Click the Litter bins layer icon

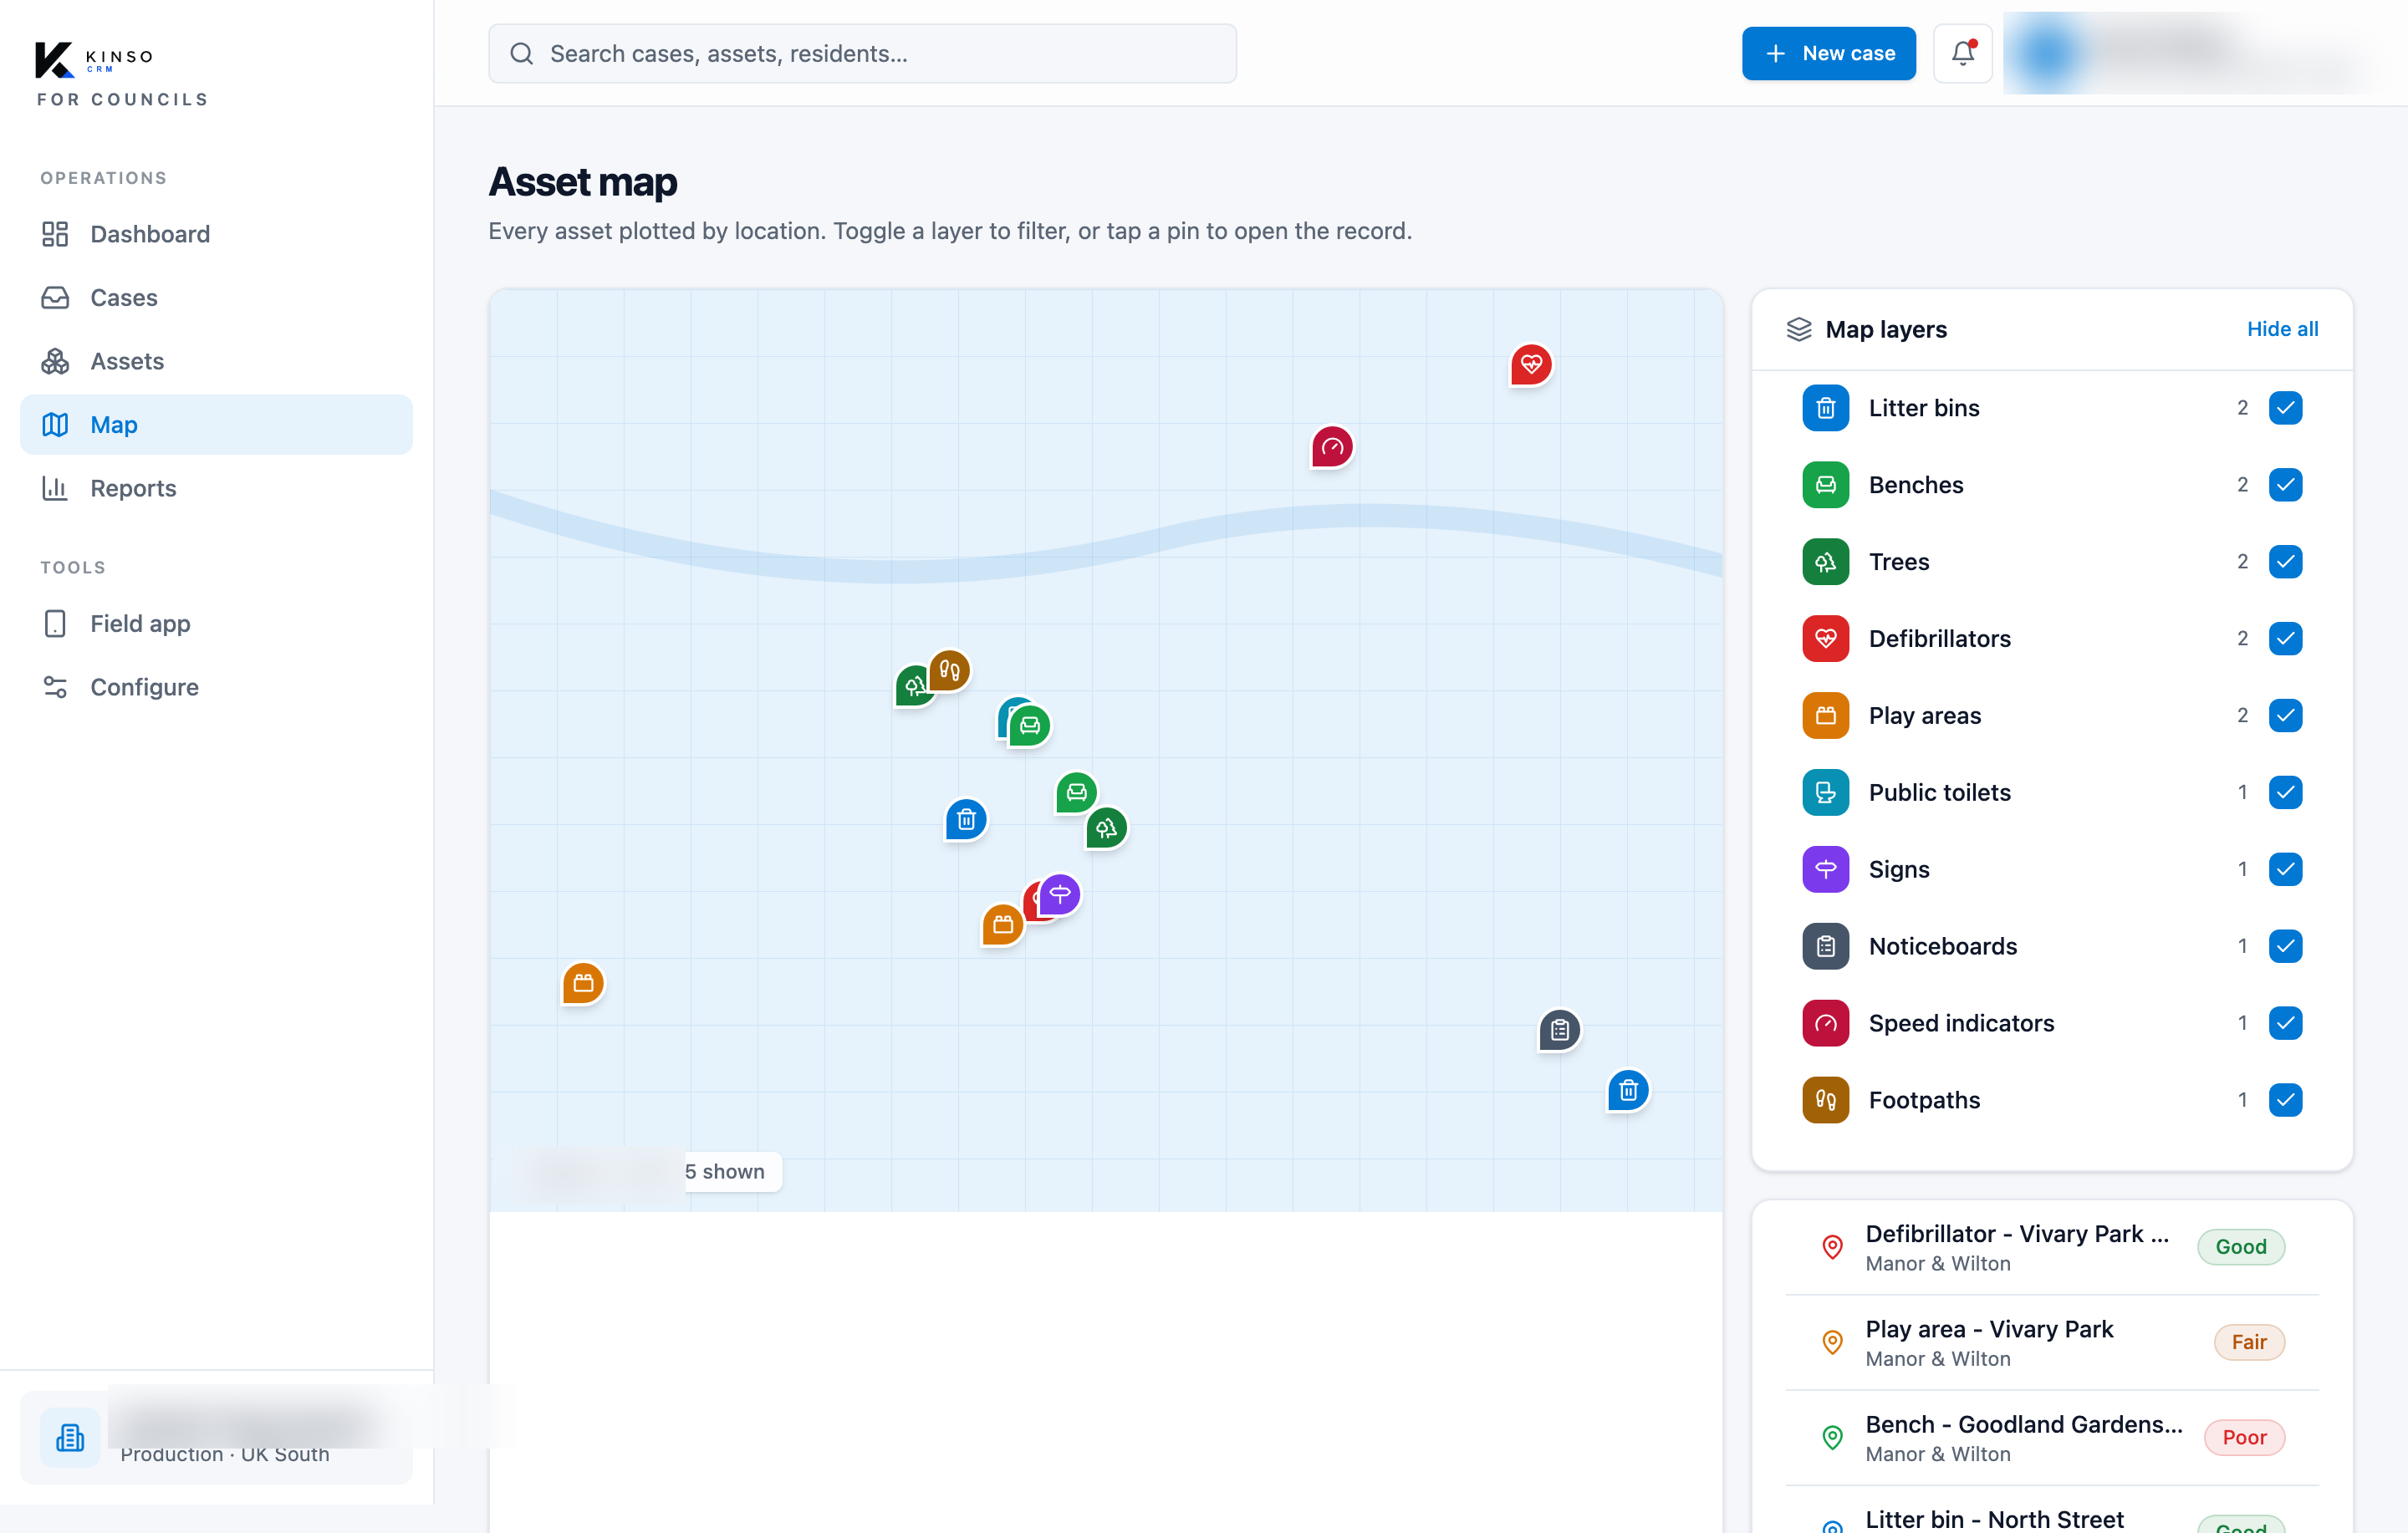[x=1825, y=408]
